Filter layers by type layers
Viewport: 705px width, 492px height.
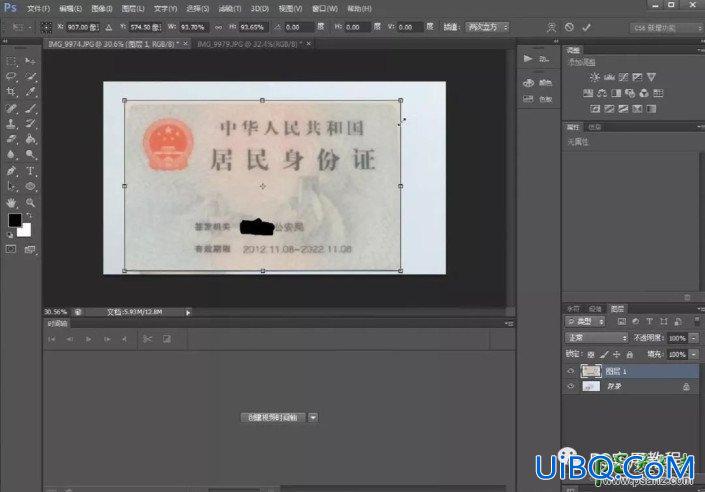(649, 322)
